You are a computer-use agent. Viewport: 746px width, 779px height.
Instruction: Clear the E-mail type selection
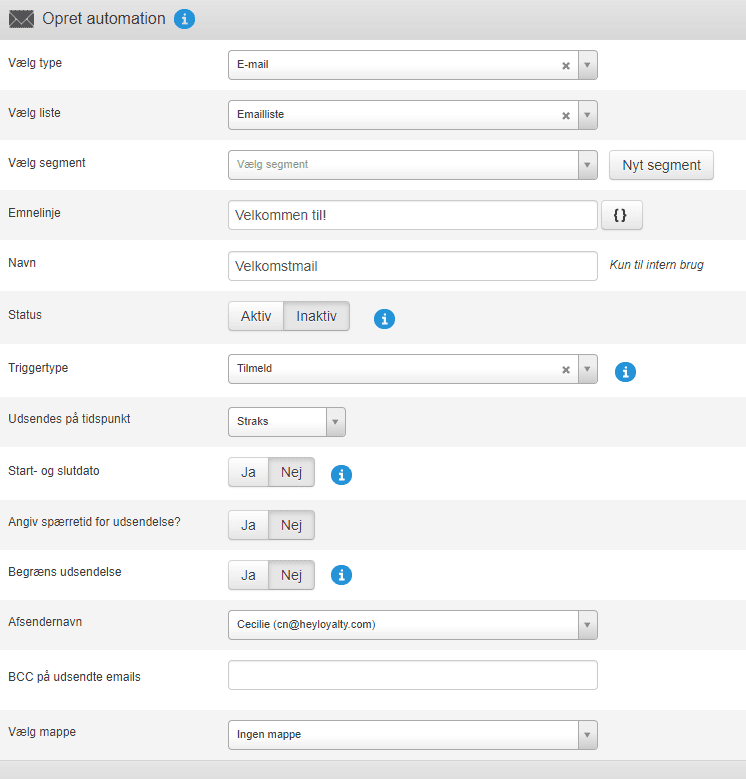point(565,65)
